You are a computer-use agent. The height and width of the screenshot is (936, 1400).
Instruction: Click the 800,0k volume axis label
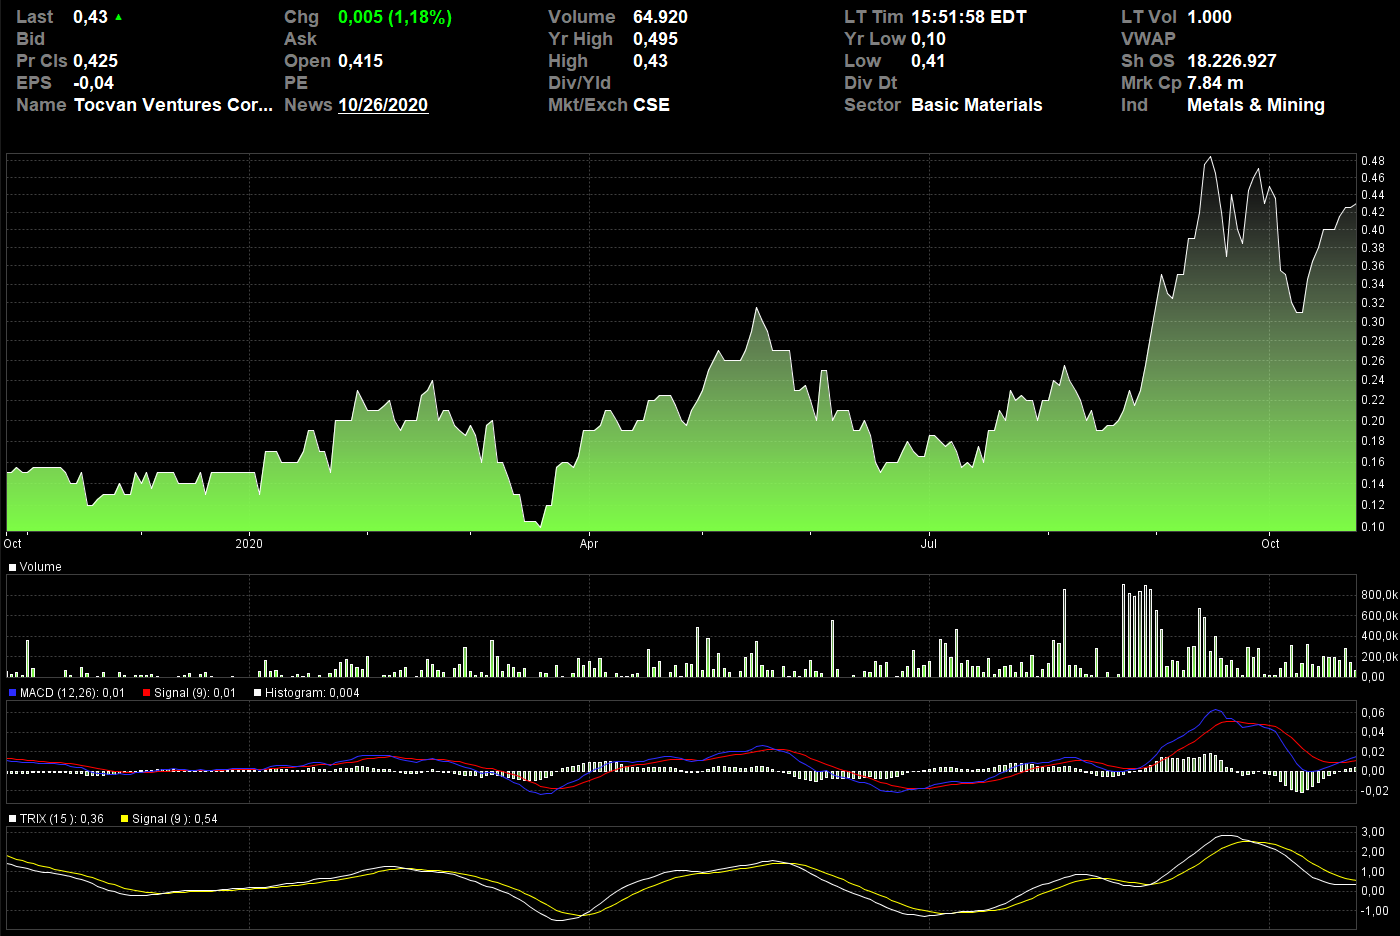coord(1379,595)
